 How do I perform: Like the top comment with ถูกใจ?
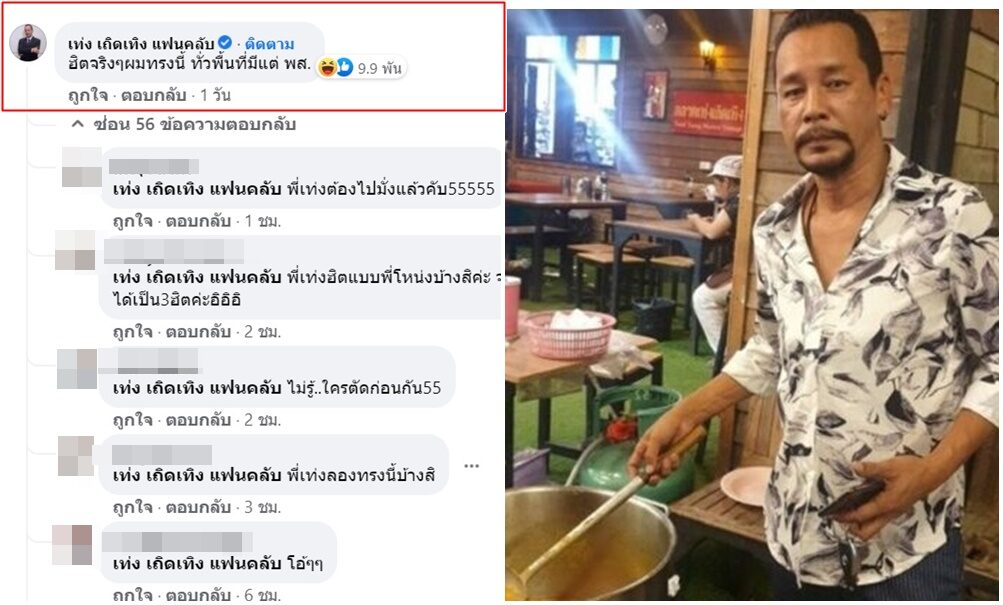[x=88, y=95]
